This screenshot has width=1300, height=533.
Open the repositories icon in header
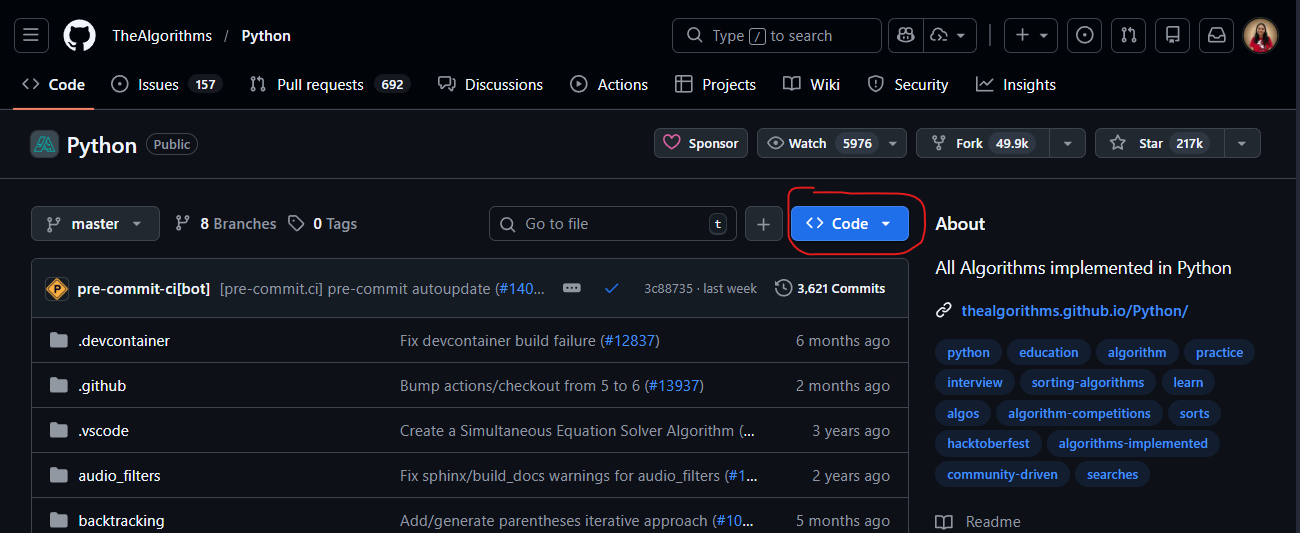pos(1173,36)
